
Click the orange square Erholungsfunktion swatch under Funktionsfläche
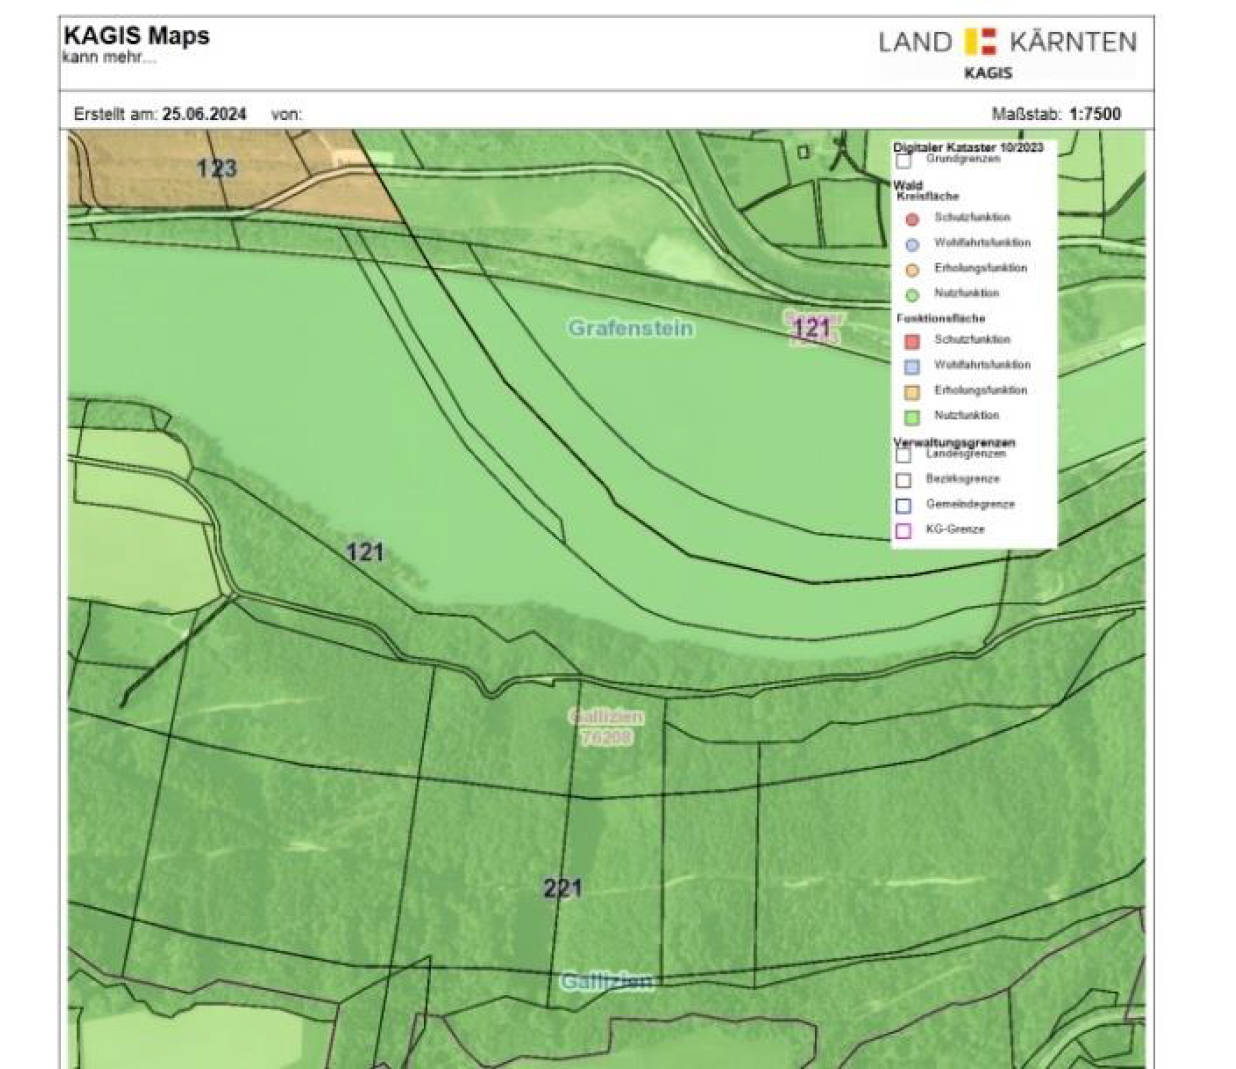[912, 392]
